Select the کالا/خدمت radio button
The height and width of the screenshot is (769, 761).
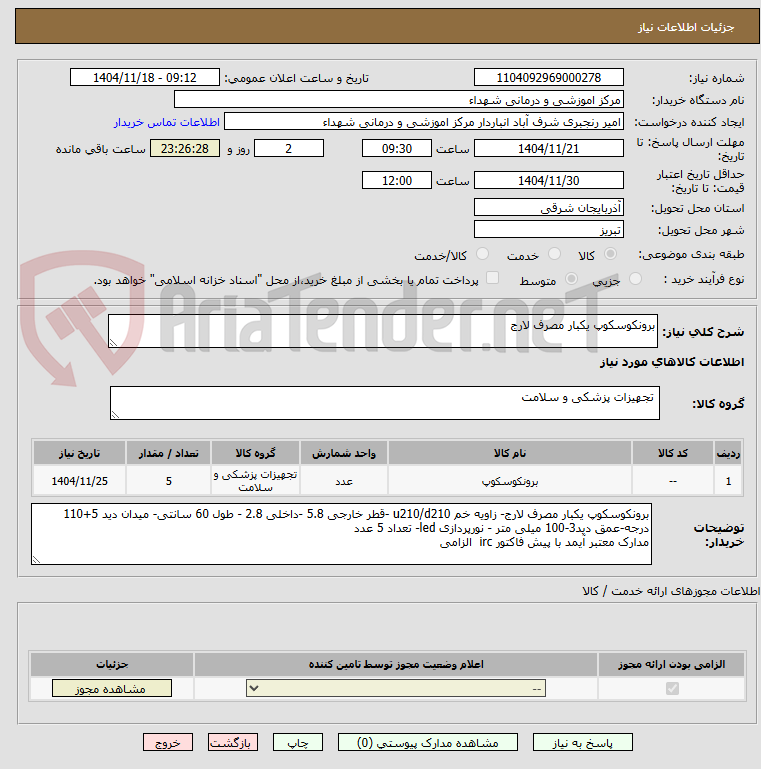(x=482, y=254)
